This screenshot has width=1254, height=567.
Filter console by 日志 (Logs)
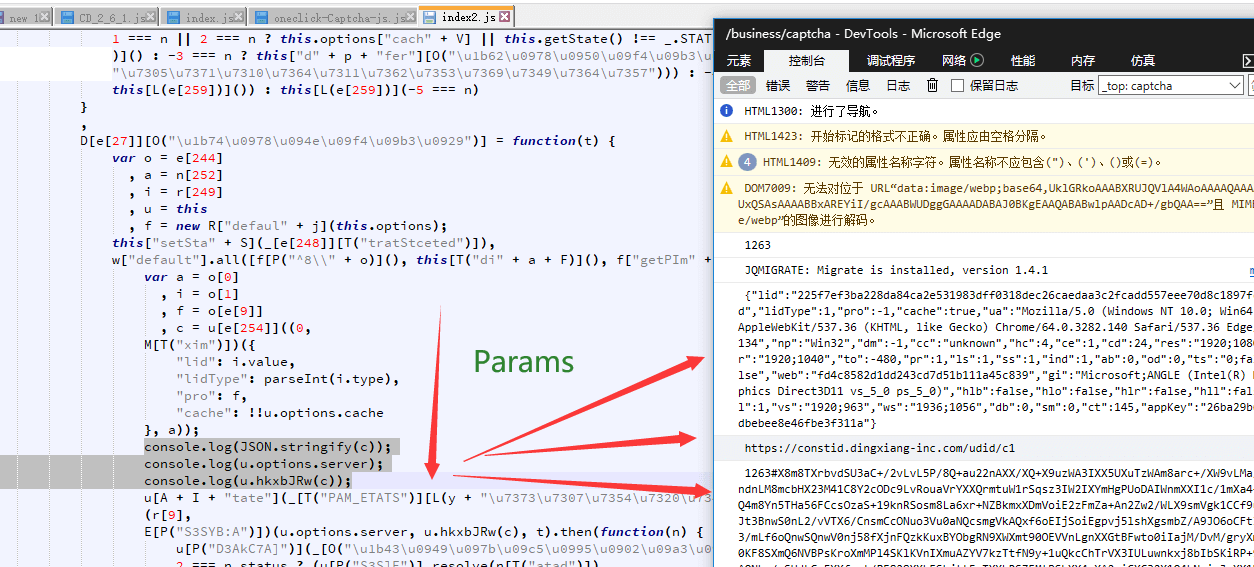898,86
